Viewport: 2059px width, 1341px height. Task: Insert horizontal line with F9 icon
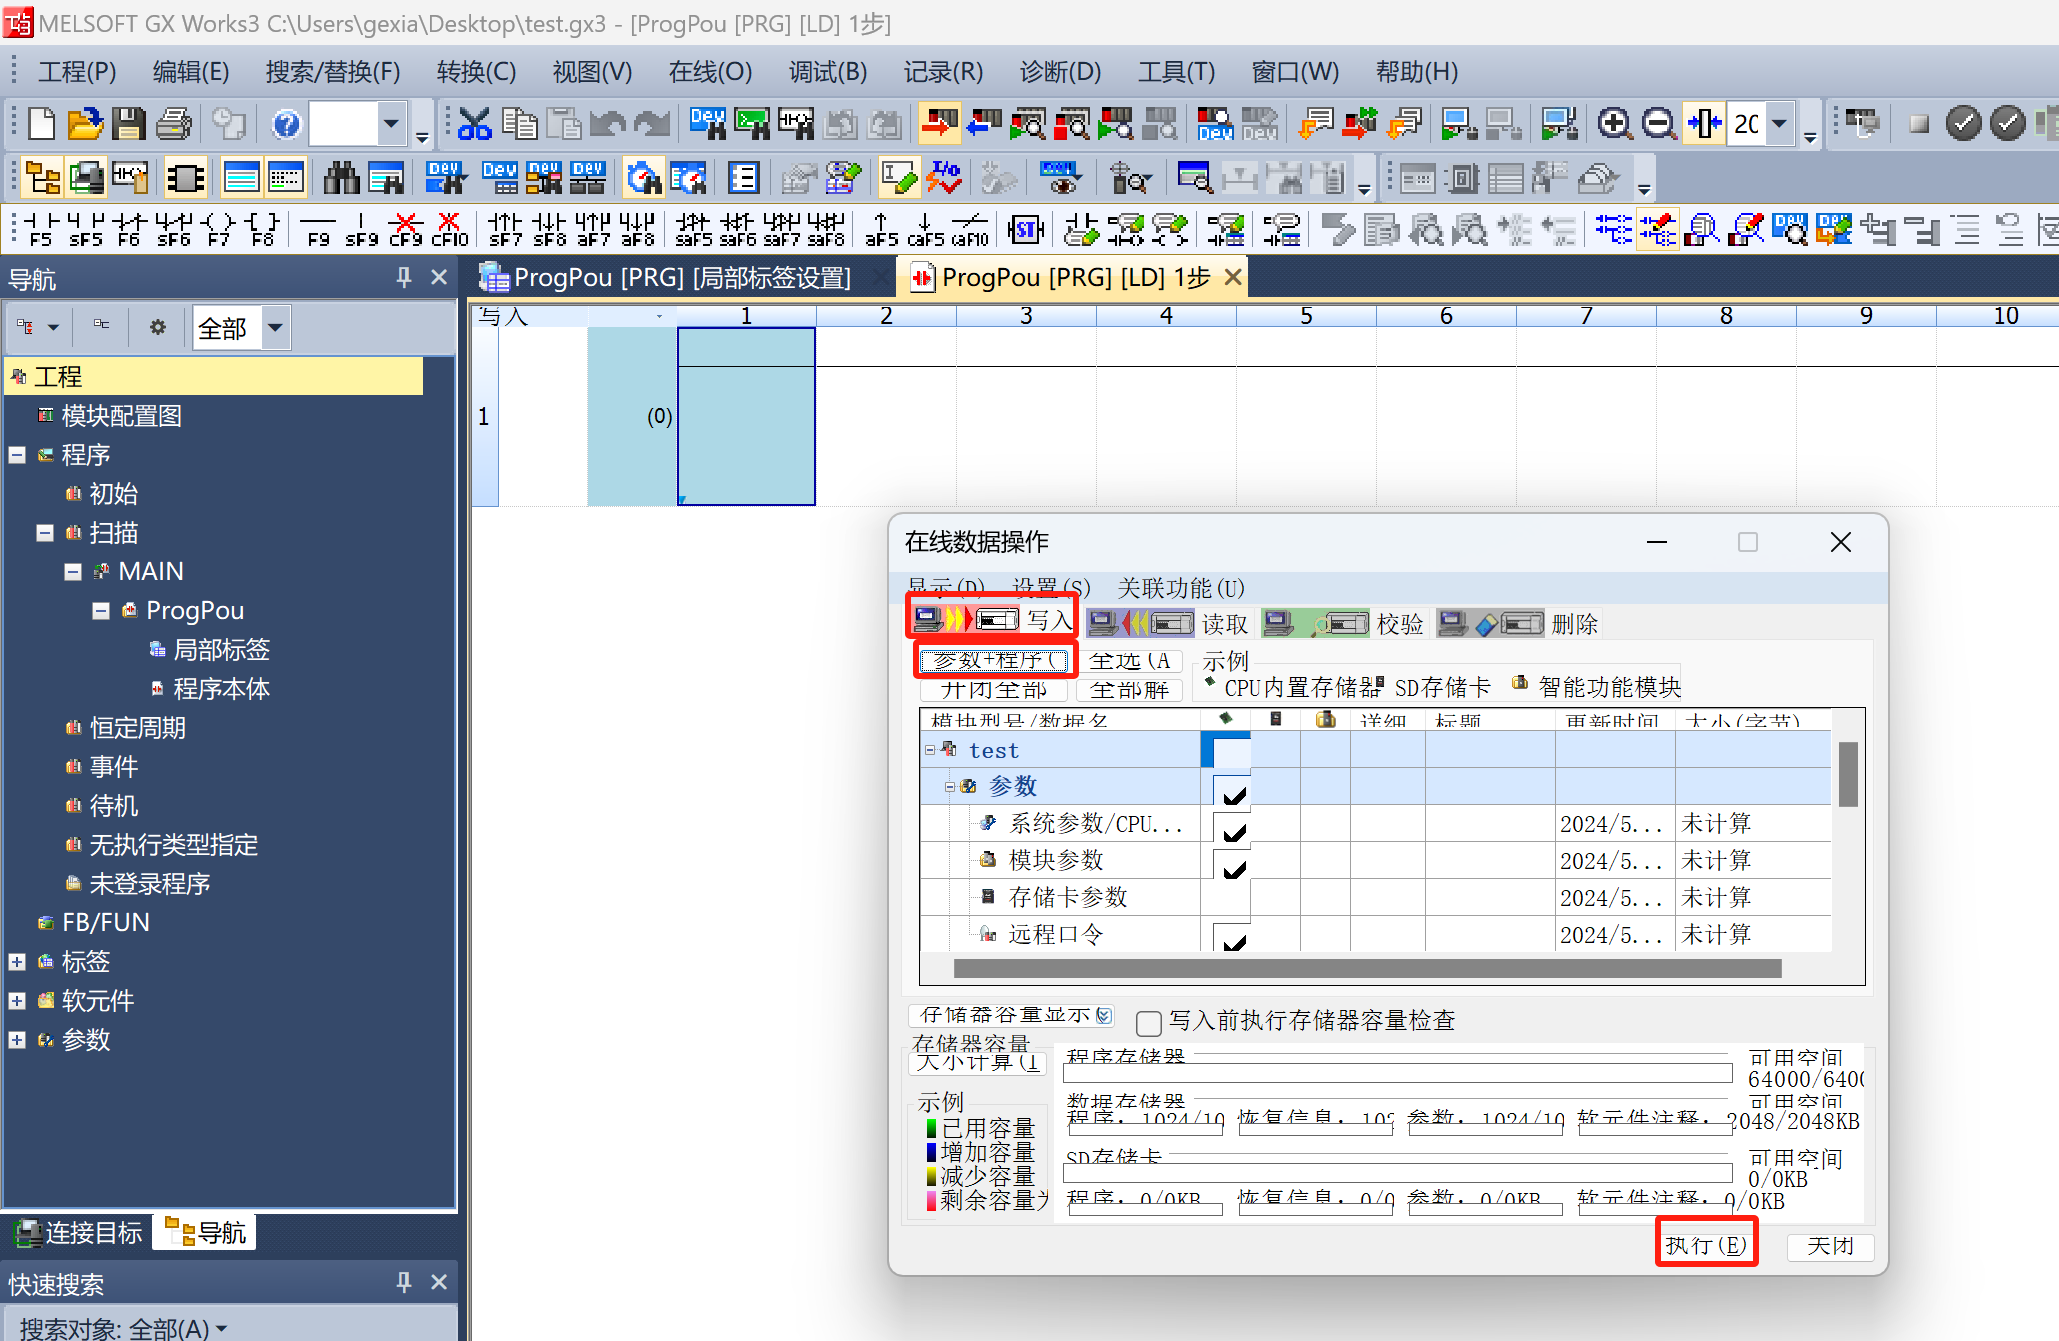pyautogui.click(x=318, y=229)
